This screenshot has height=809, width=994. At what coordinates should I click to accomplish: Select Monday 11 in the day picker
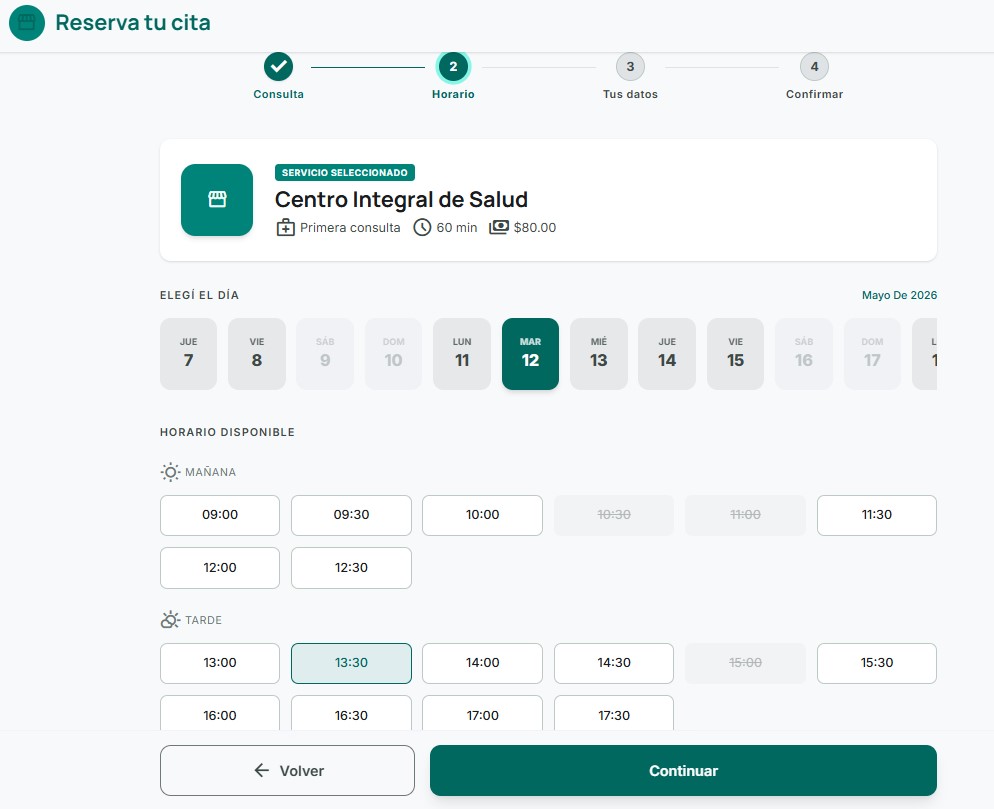[462, 354]
